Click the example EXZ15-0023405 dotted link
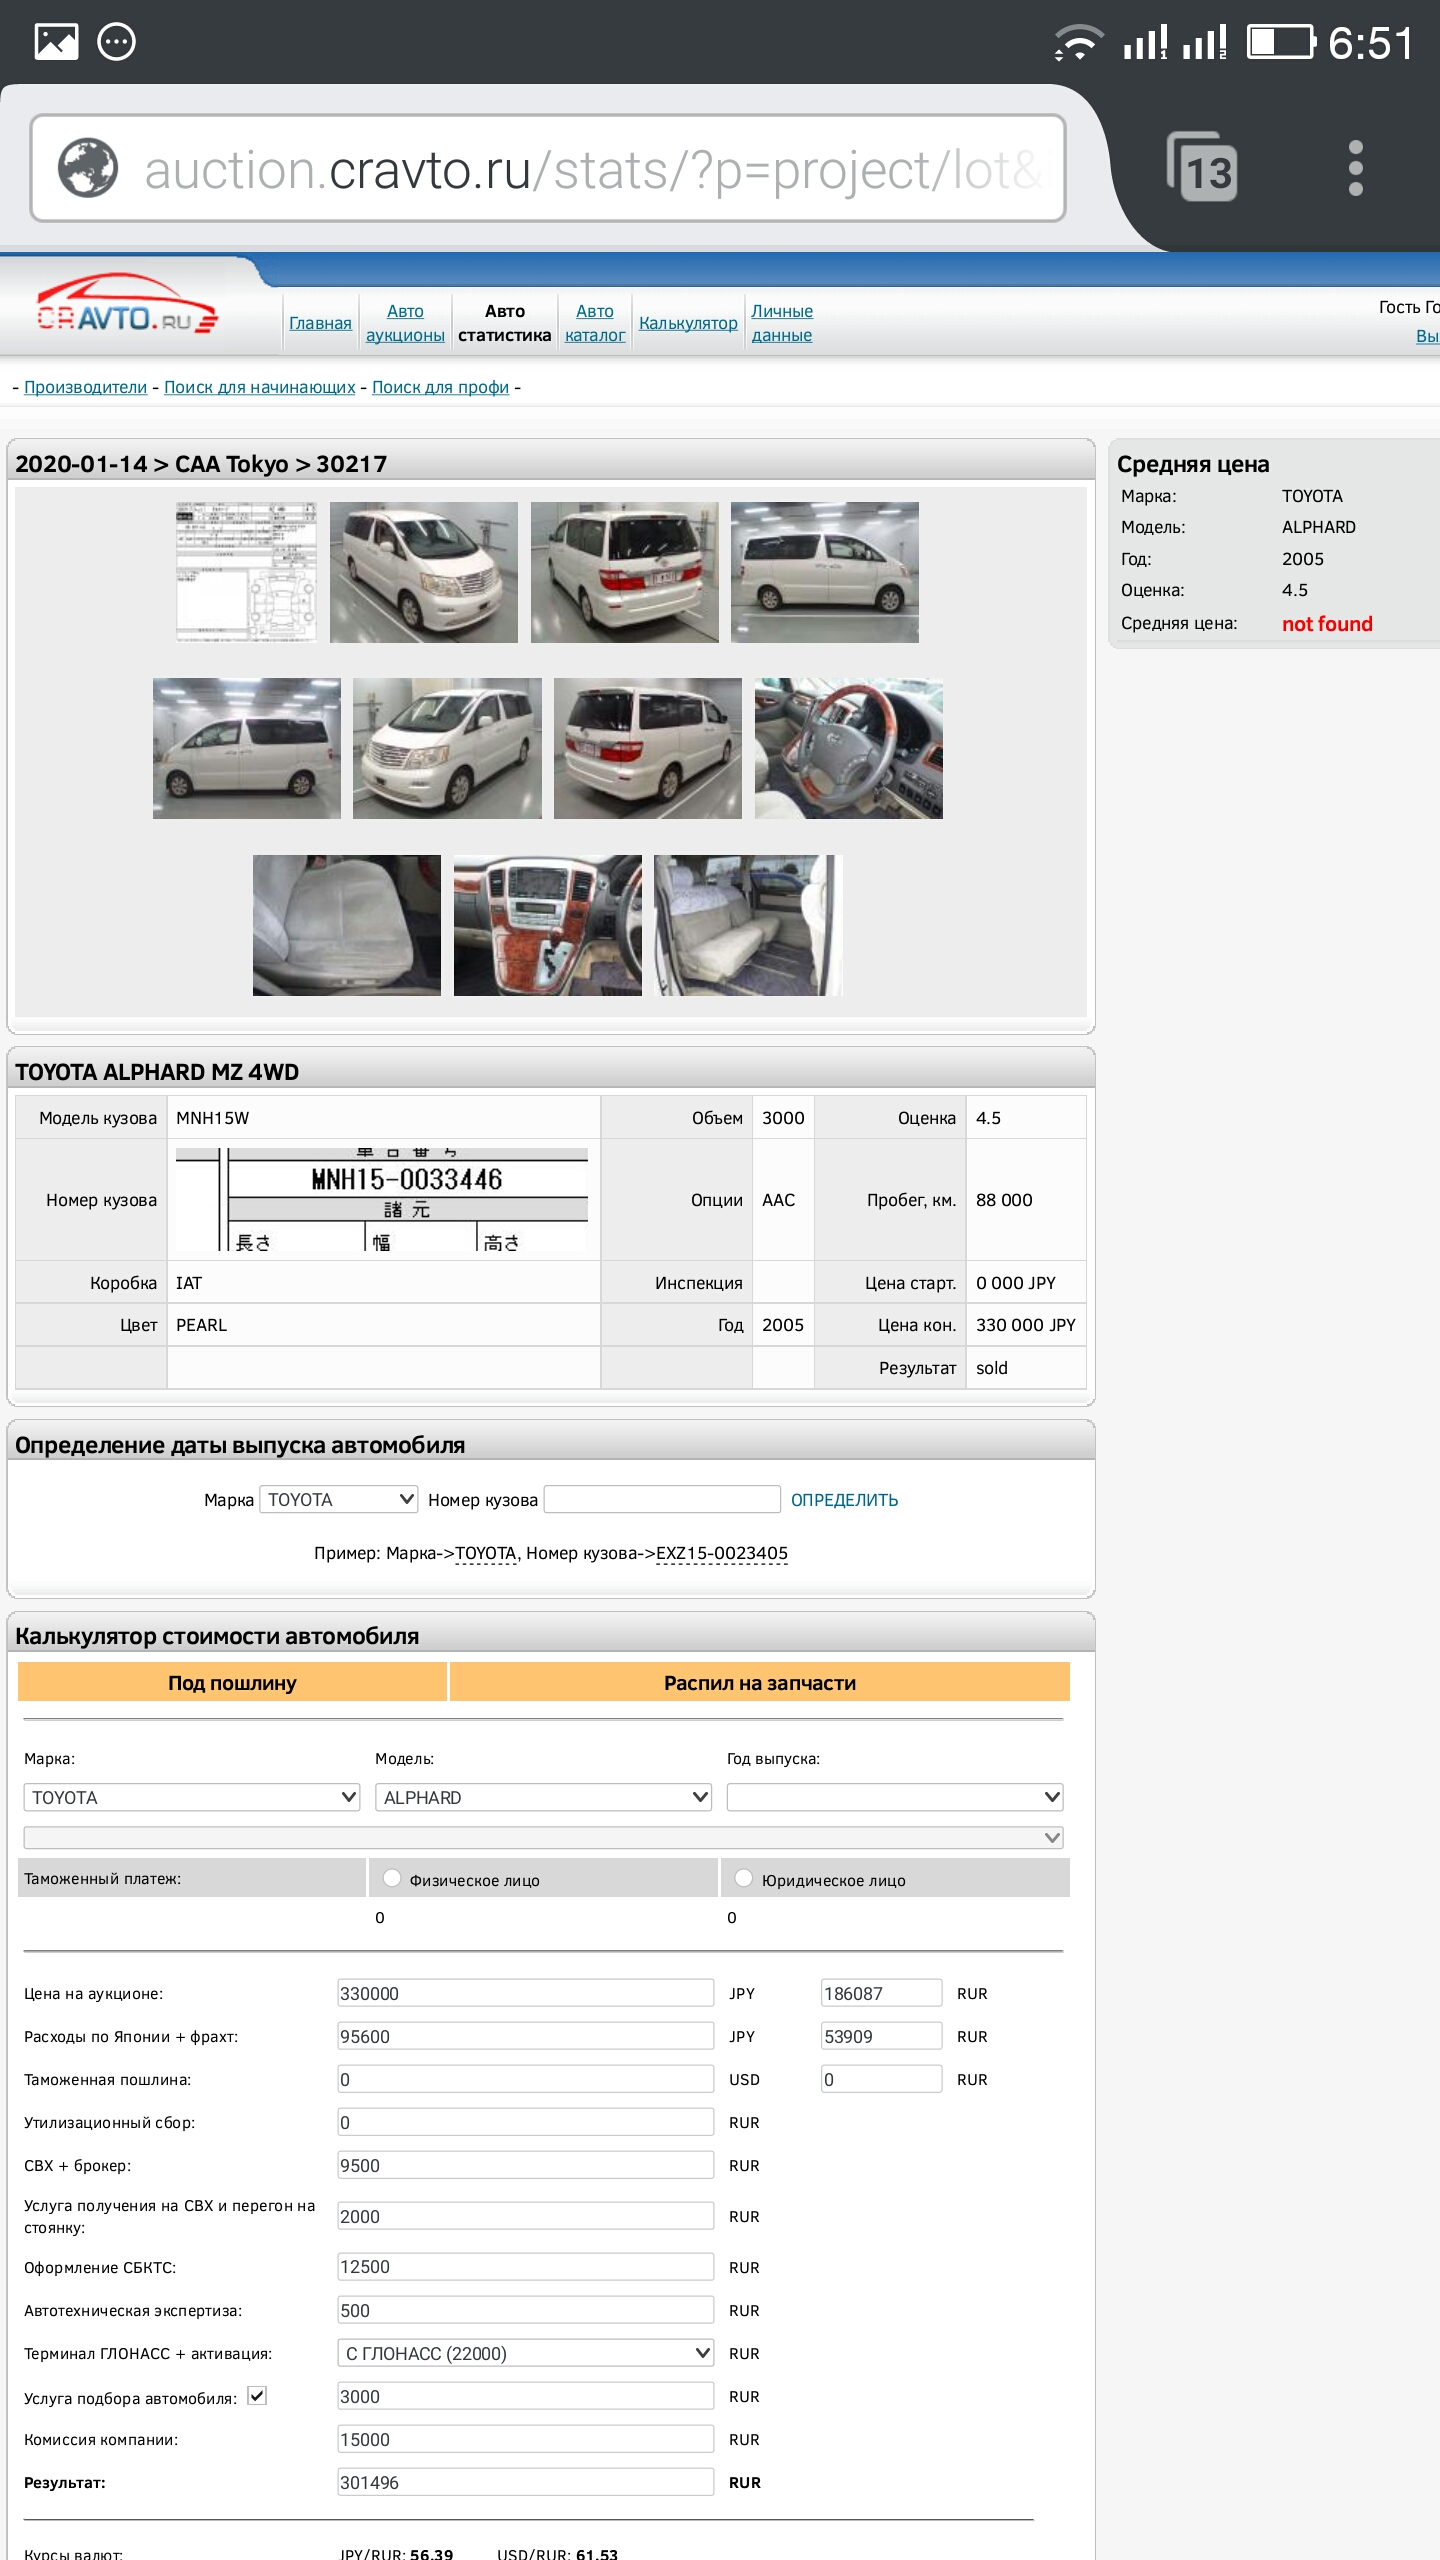Image resolution: width=1440 pixels, height=2560 pixels. tap(722, 1553)
